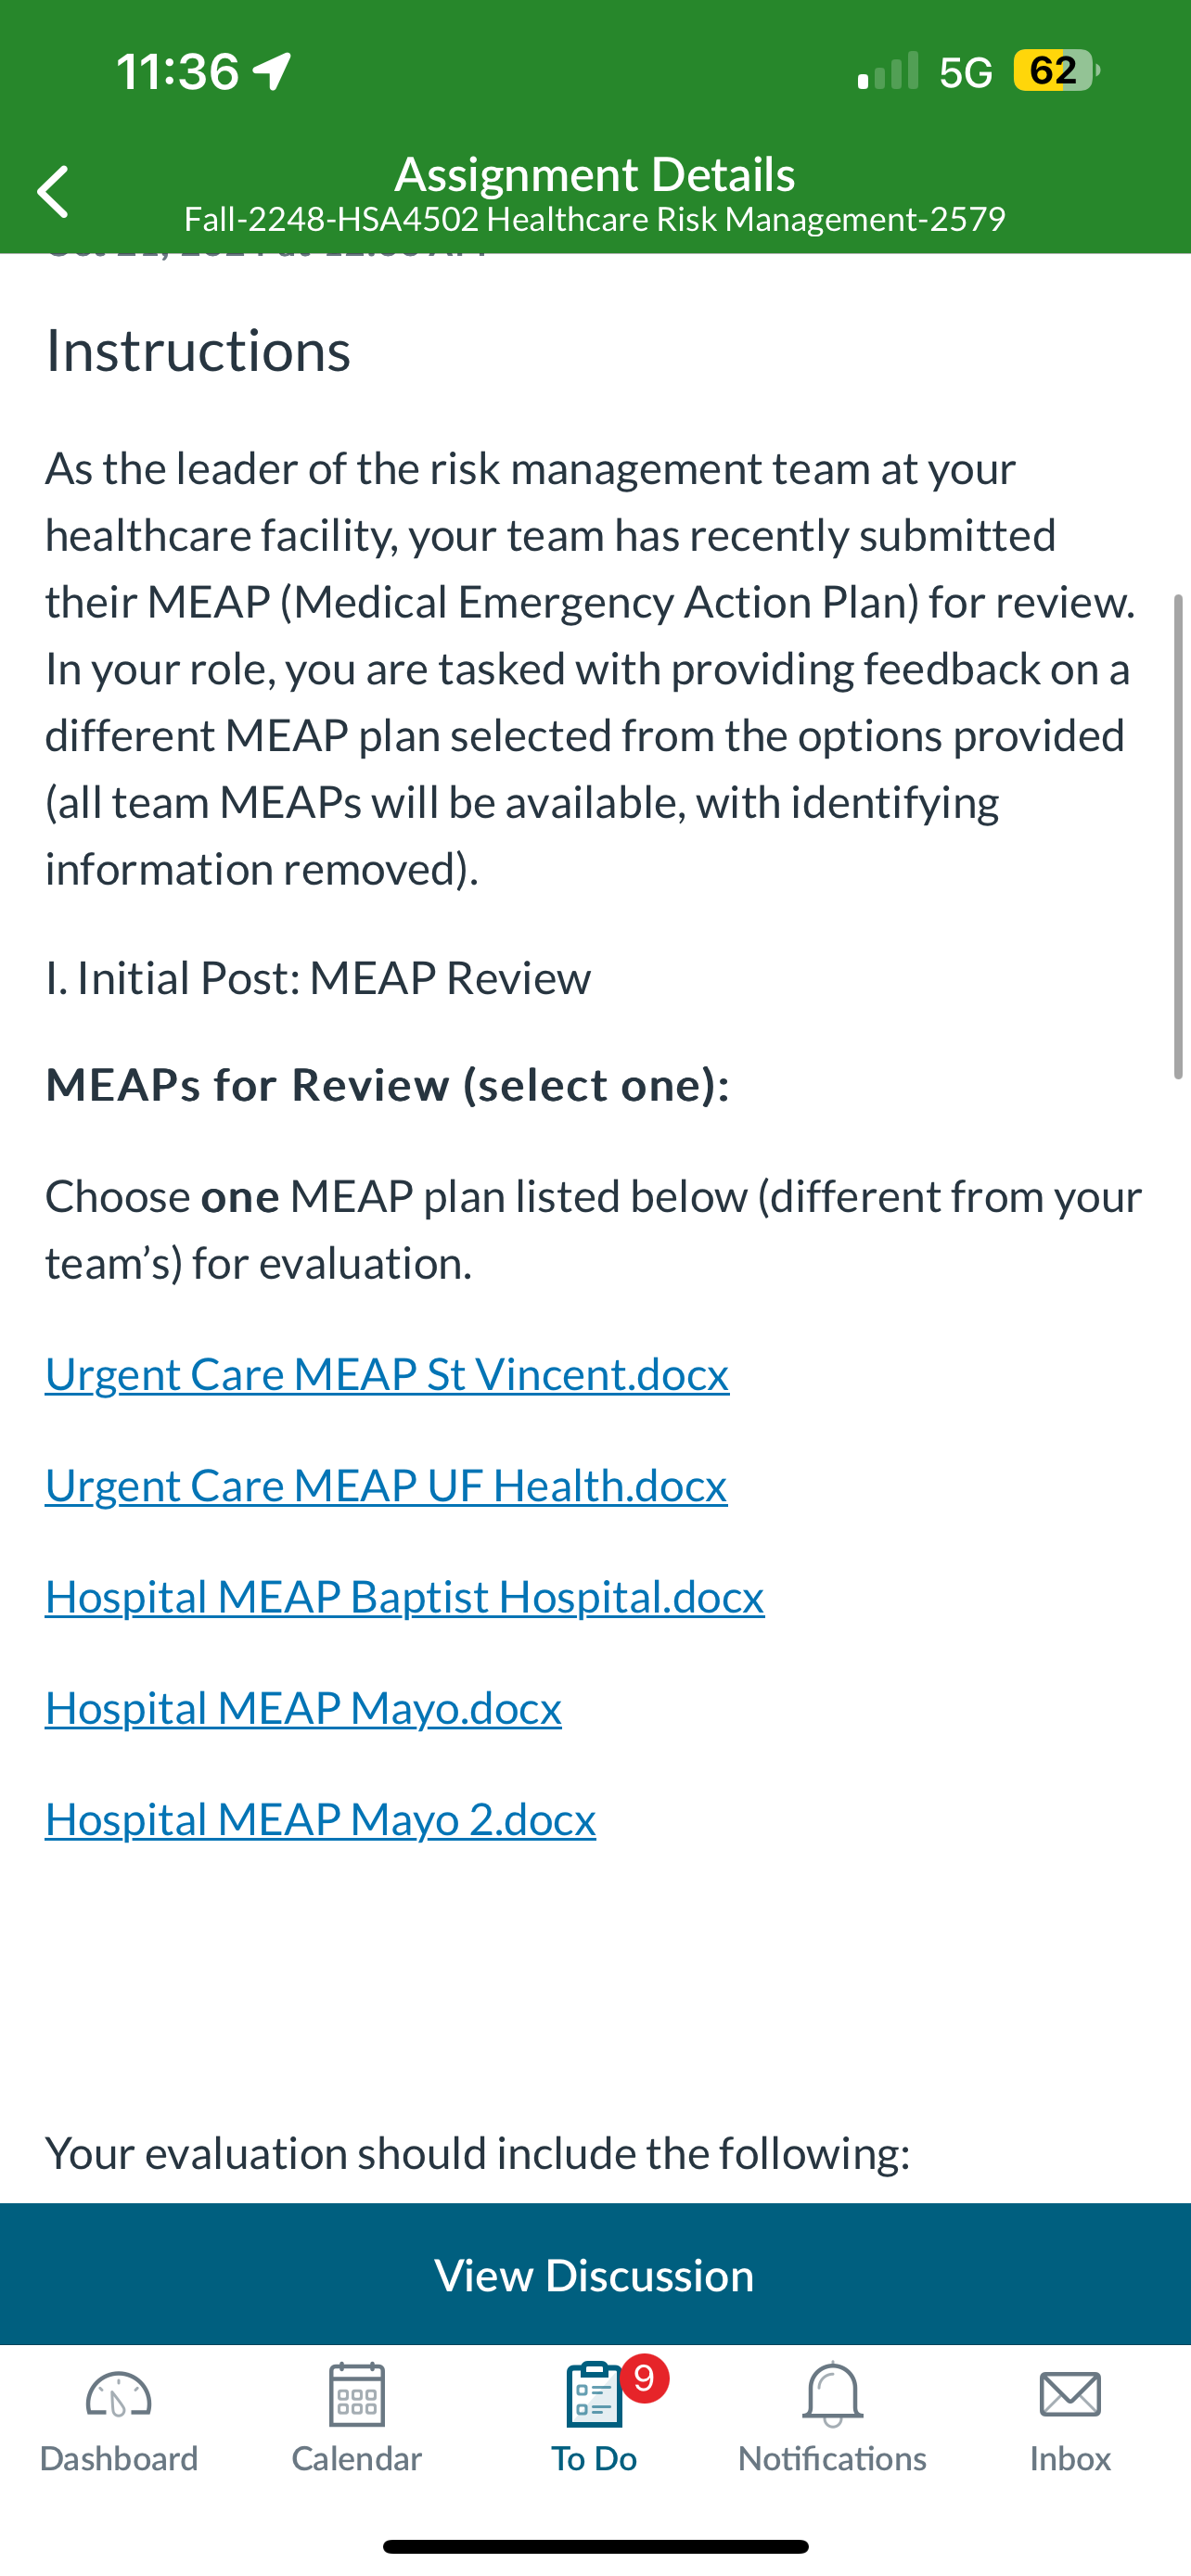Open Urgent Care MEAP St Vincent.docx
Screen dimensions: 1191x2576
coord(387,1374)
